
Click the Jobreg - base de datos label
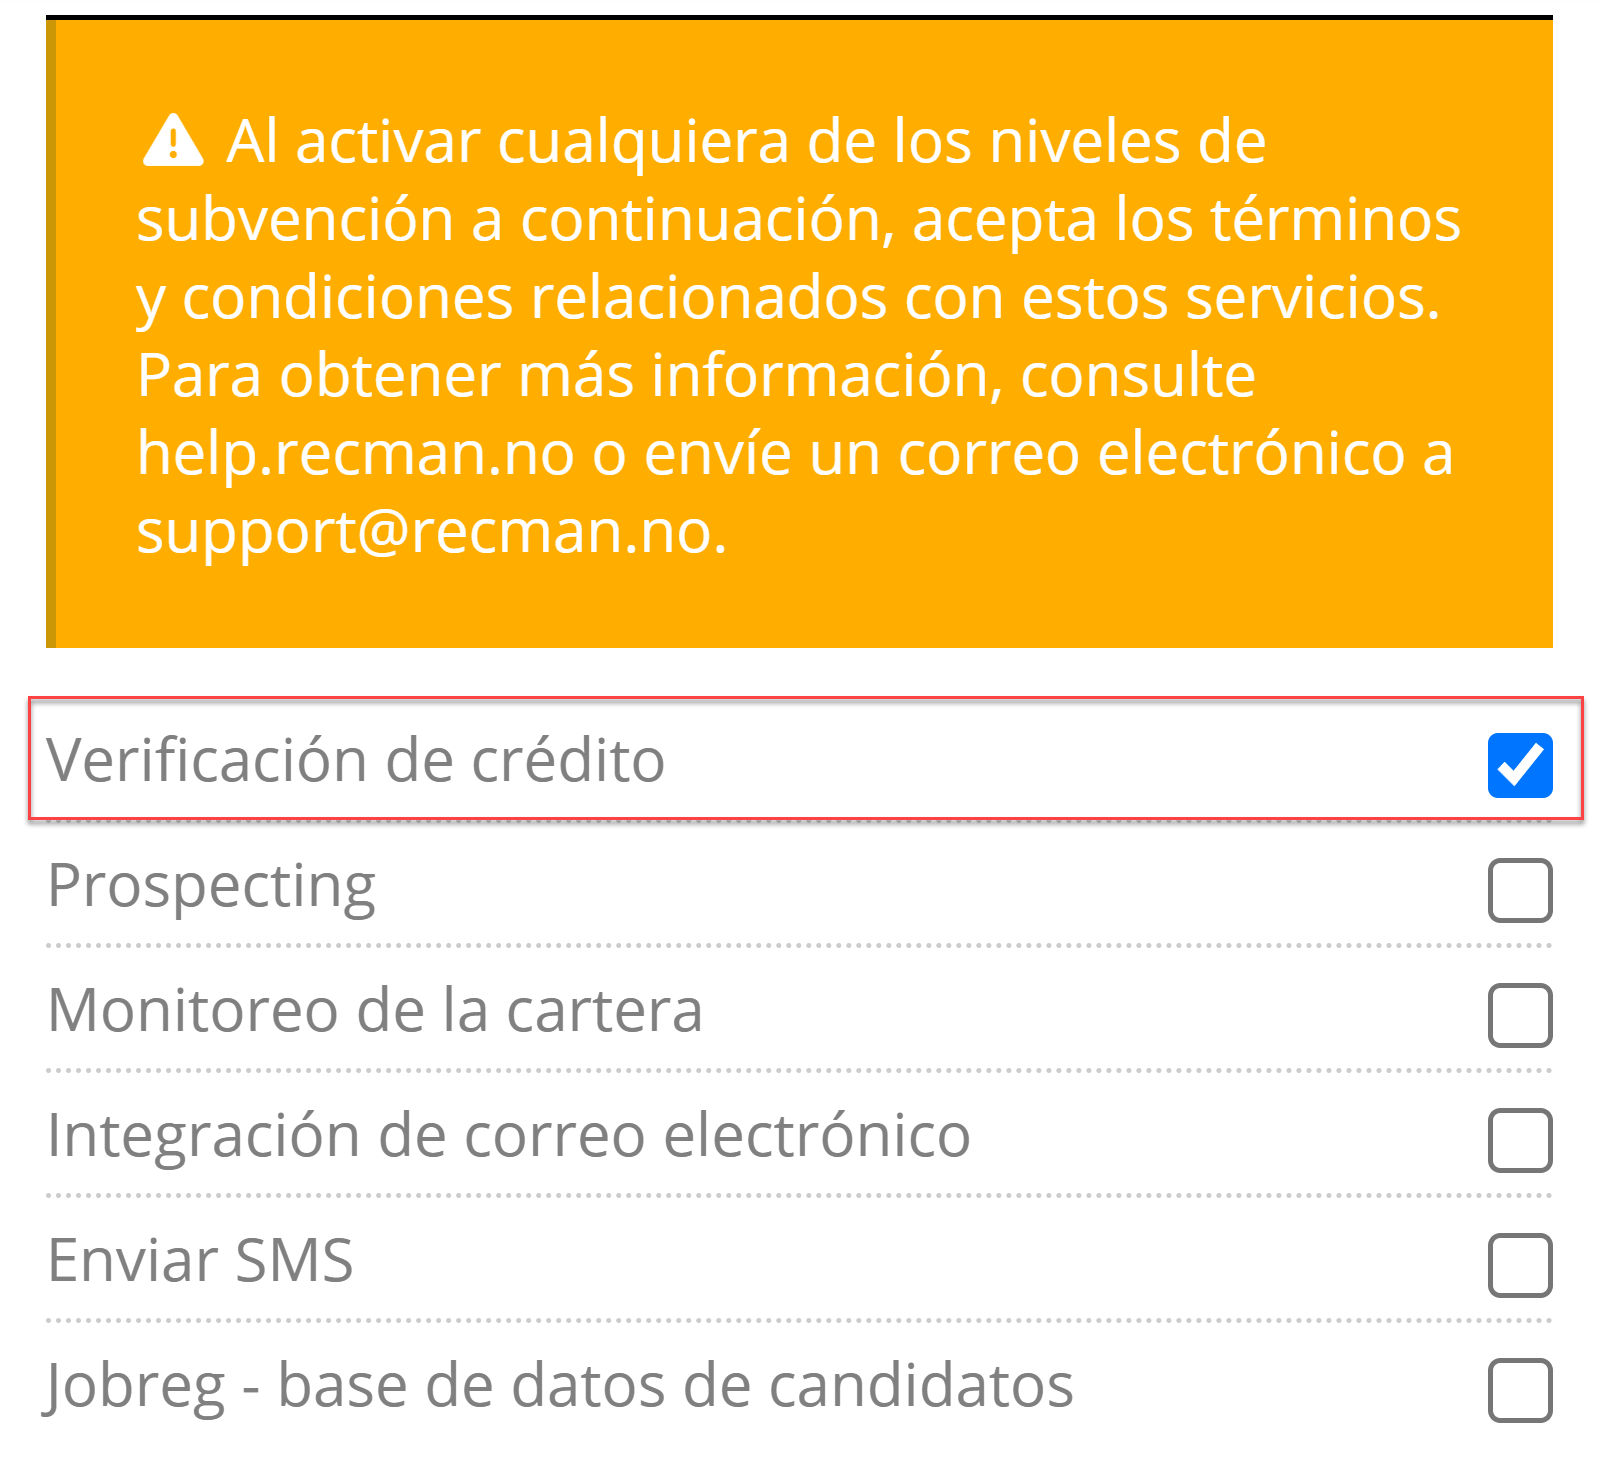click(560, 1386)
